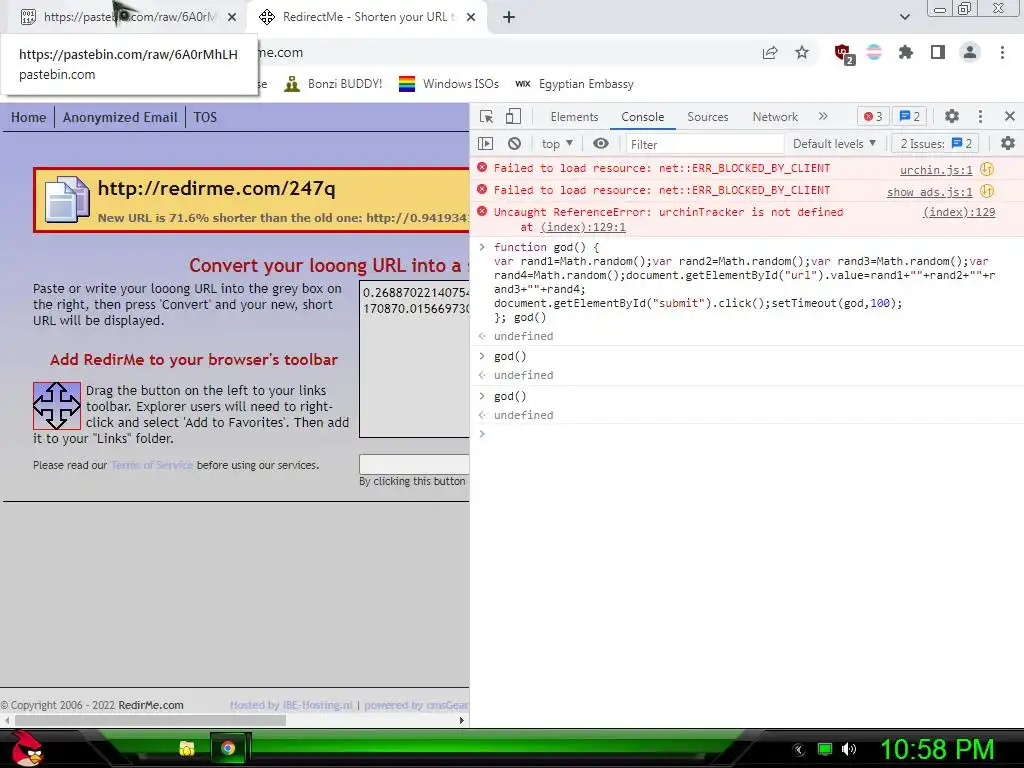This screenshot has width=1024, height=768.
Task: Switch to the Sources tab
Action: [707, 117]
